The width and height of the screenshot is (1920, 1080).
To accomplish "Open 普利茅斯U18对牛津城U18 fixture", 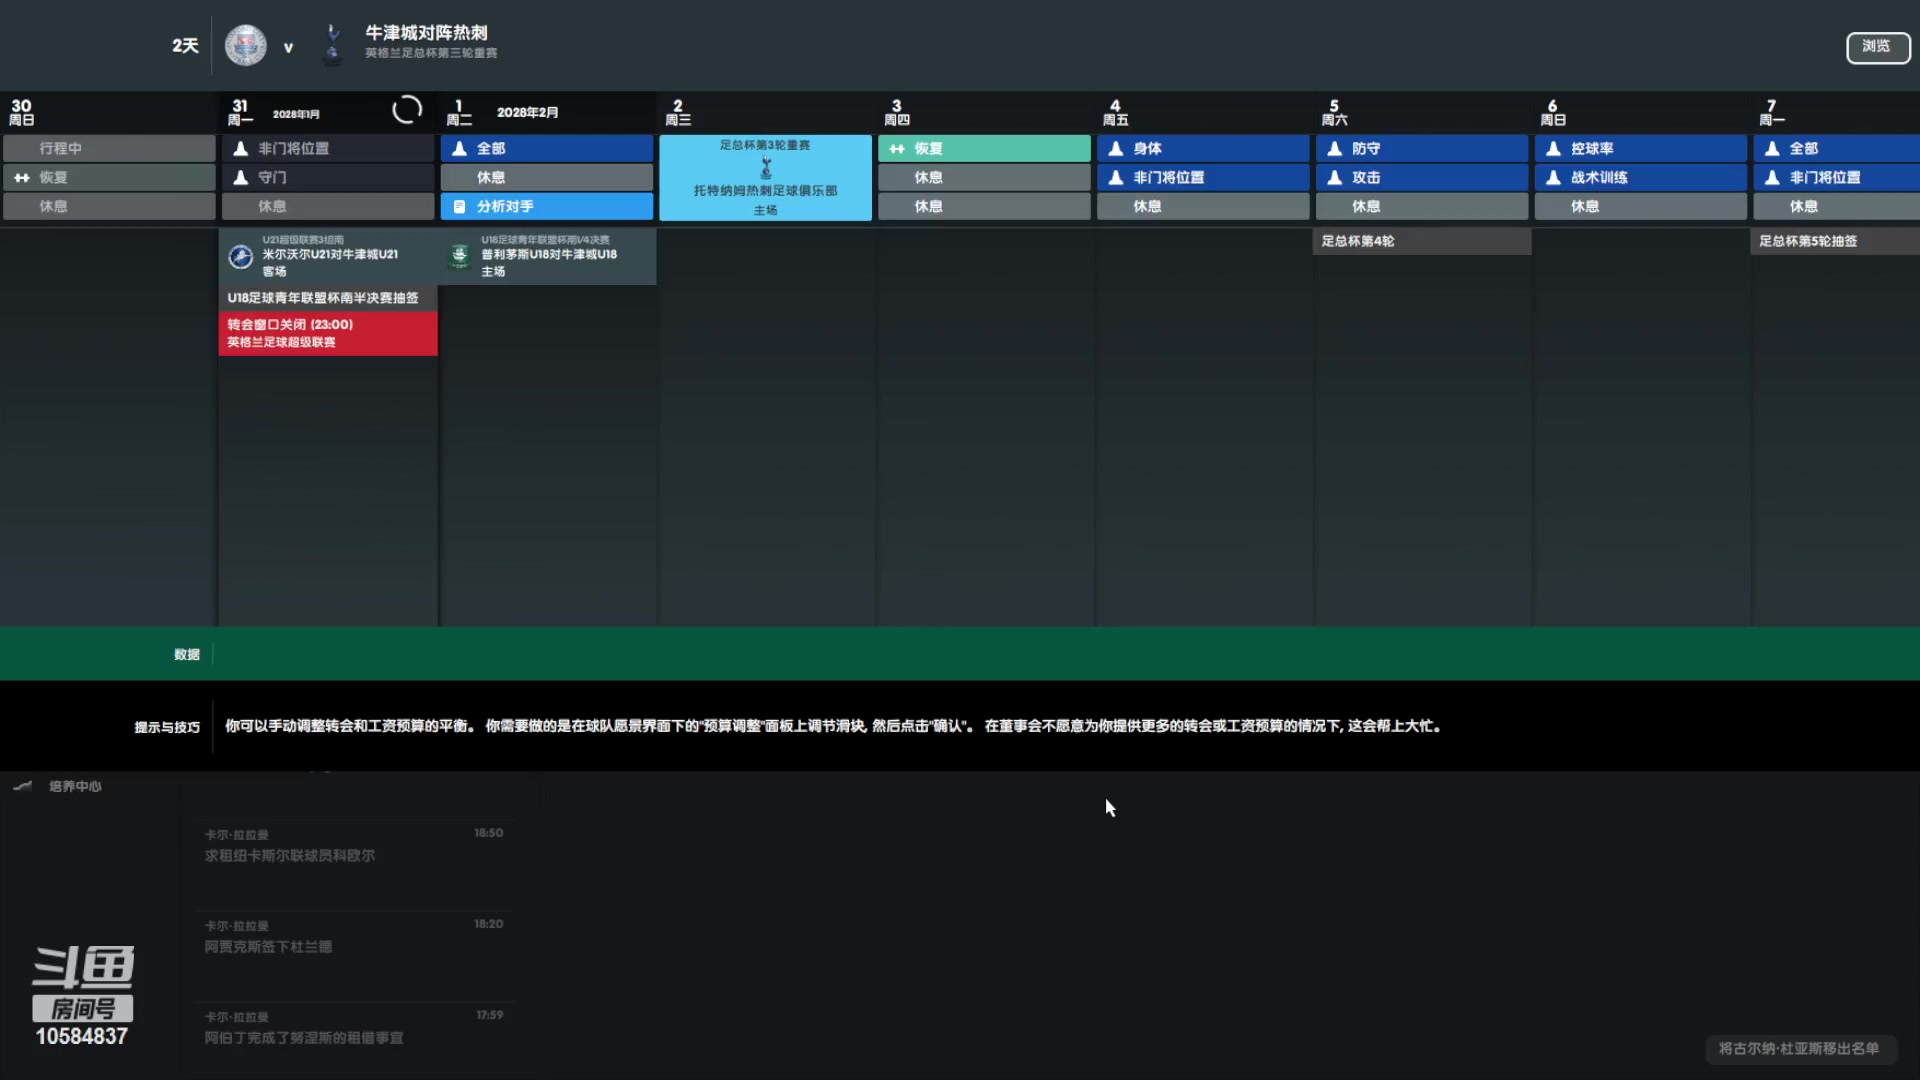I will (547, 256).
